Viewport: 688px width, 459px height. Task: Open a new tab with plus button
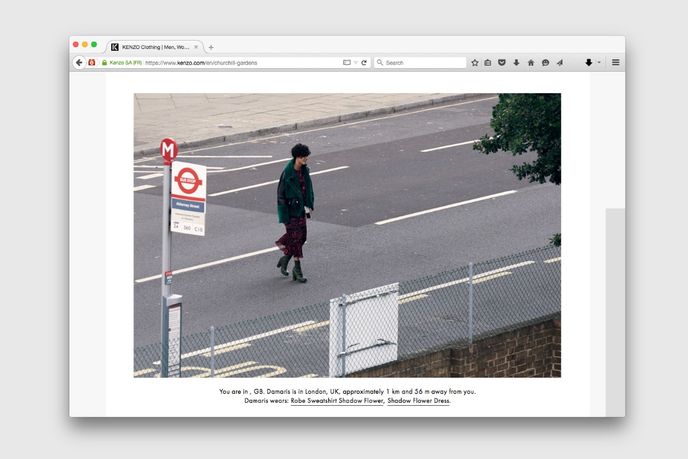[211, 46]
